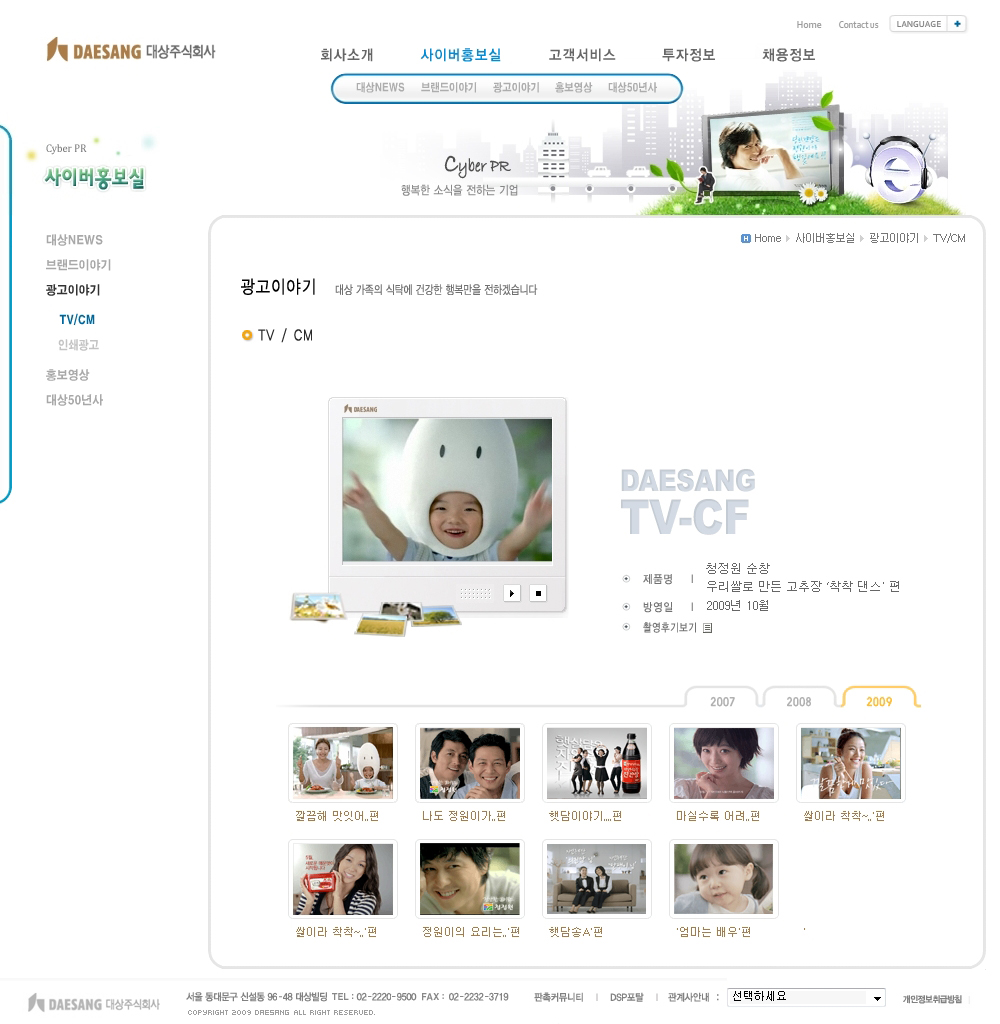
Task: Click the Home breadcrumb icon
Action: click(745, 238)
